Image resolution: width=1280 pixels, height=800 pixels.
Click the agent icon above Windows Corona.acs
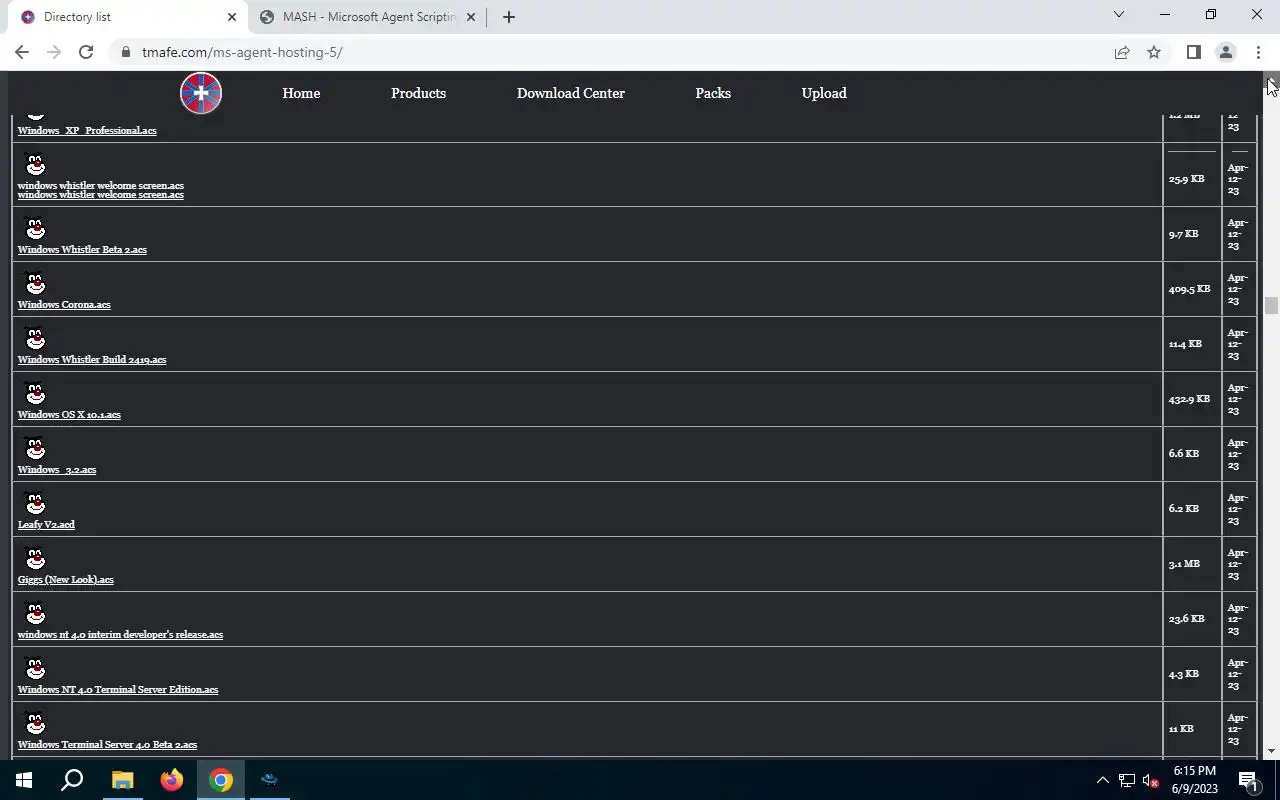pos(35,284)
